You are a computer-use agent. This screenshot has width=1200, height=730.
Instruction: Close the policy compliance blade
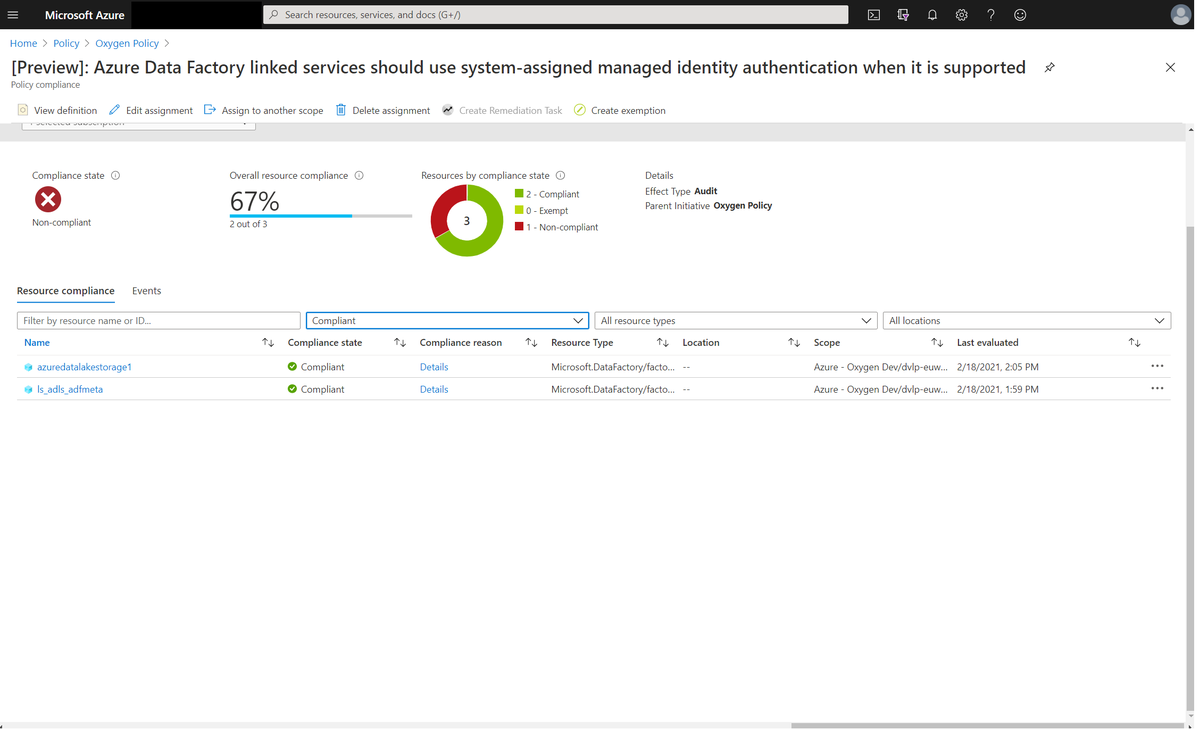1170,68
